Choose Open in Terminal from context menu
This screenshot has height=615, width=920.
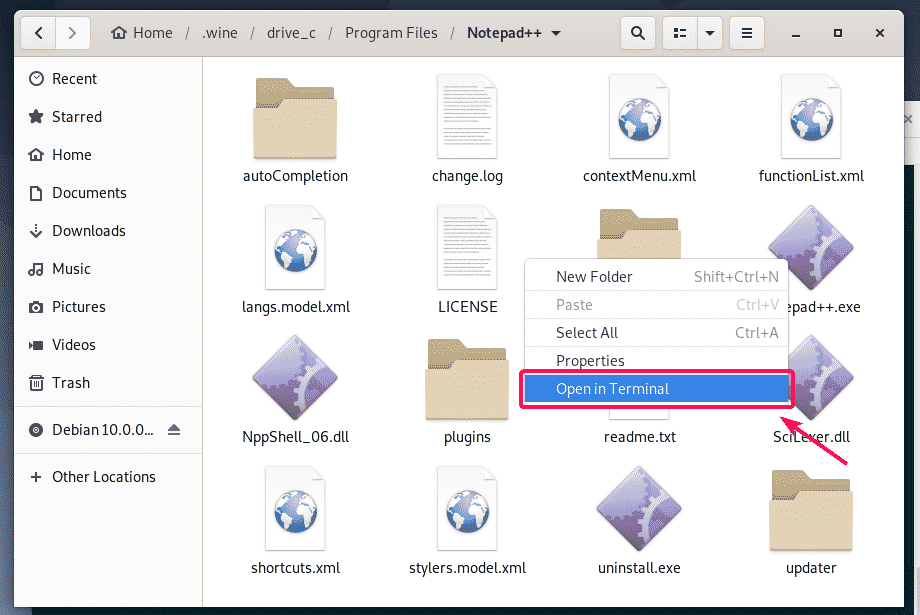tap(656, 388)
